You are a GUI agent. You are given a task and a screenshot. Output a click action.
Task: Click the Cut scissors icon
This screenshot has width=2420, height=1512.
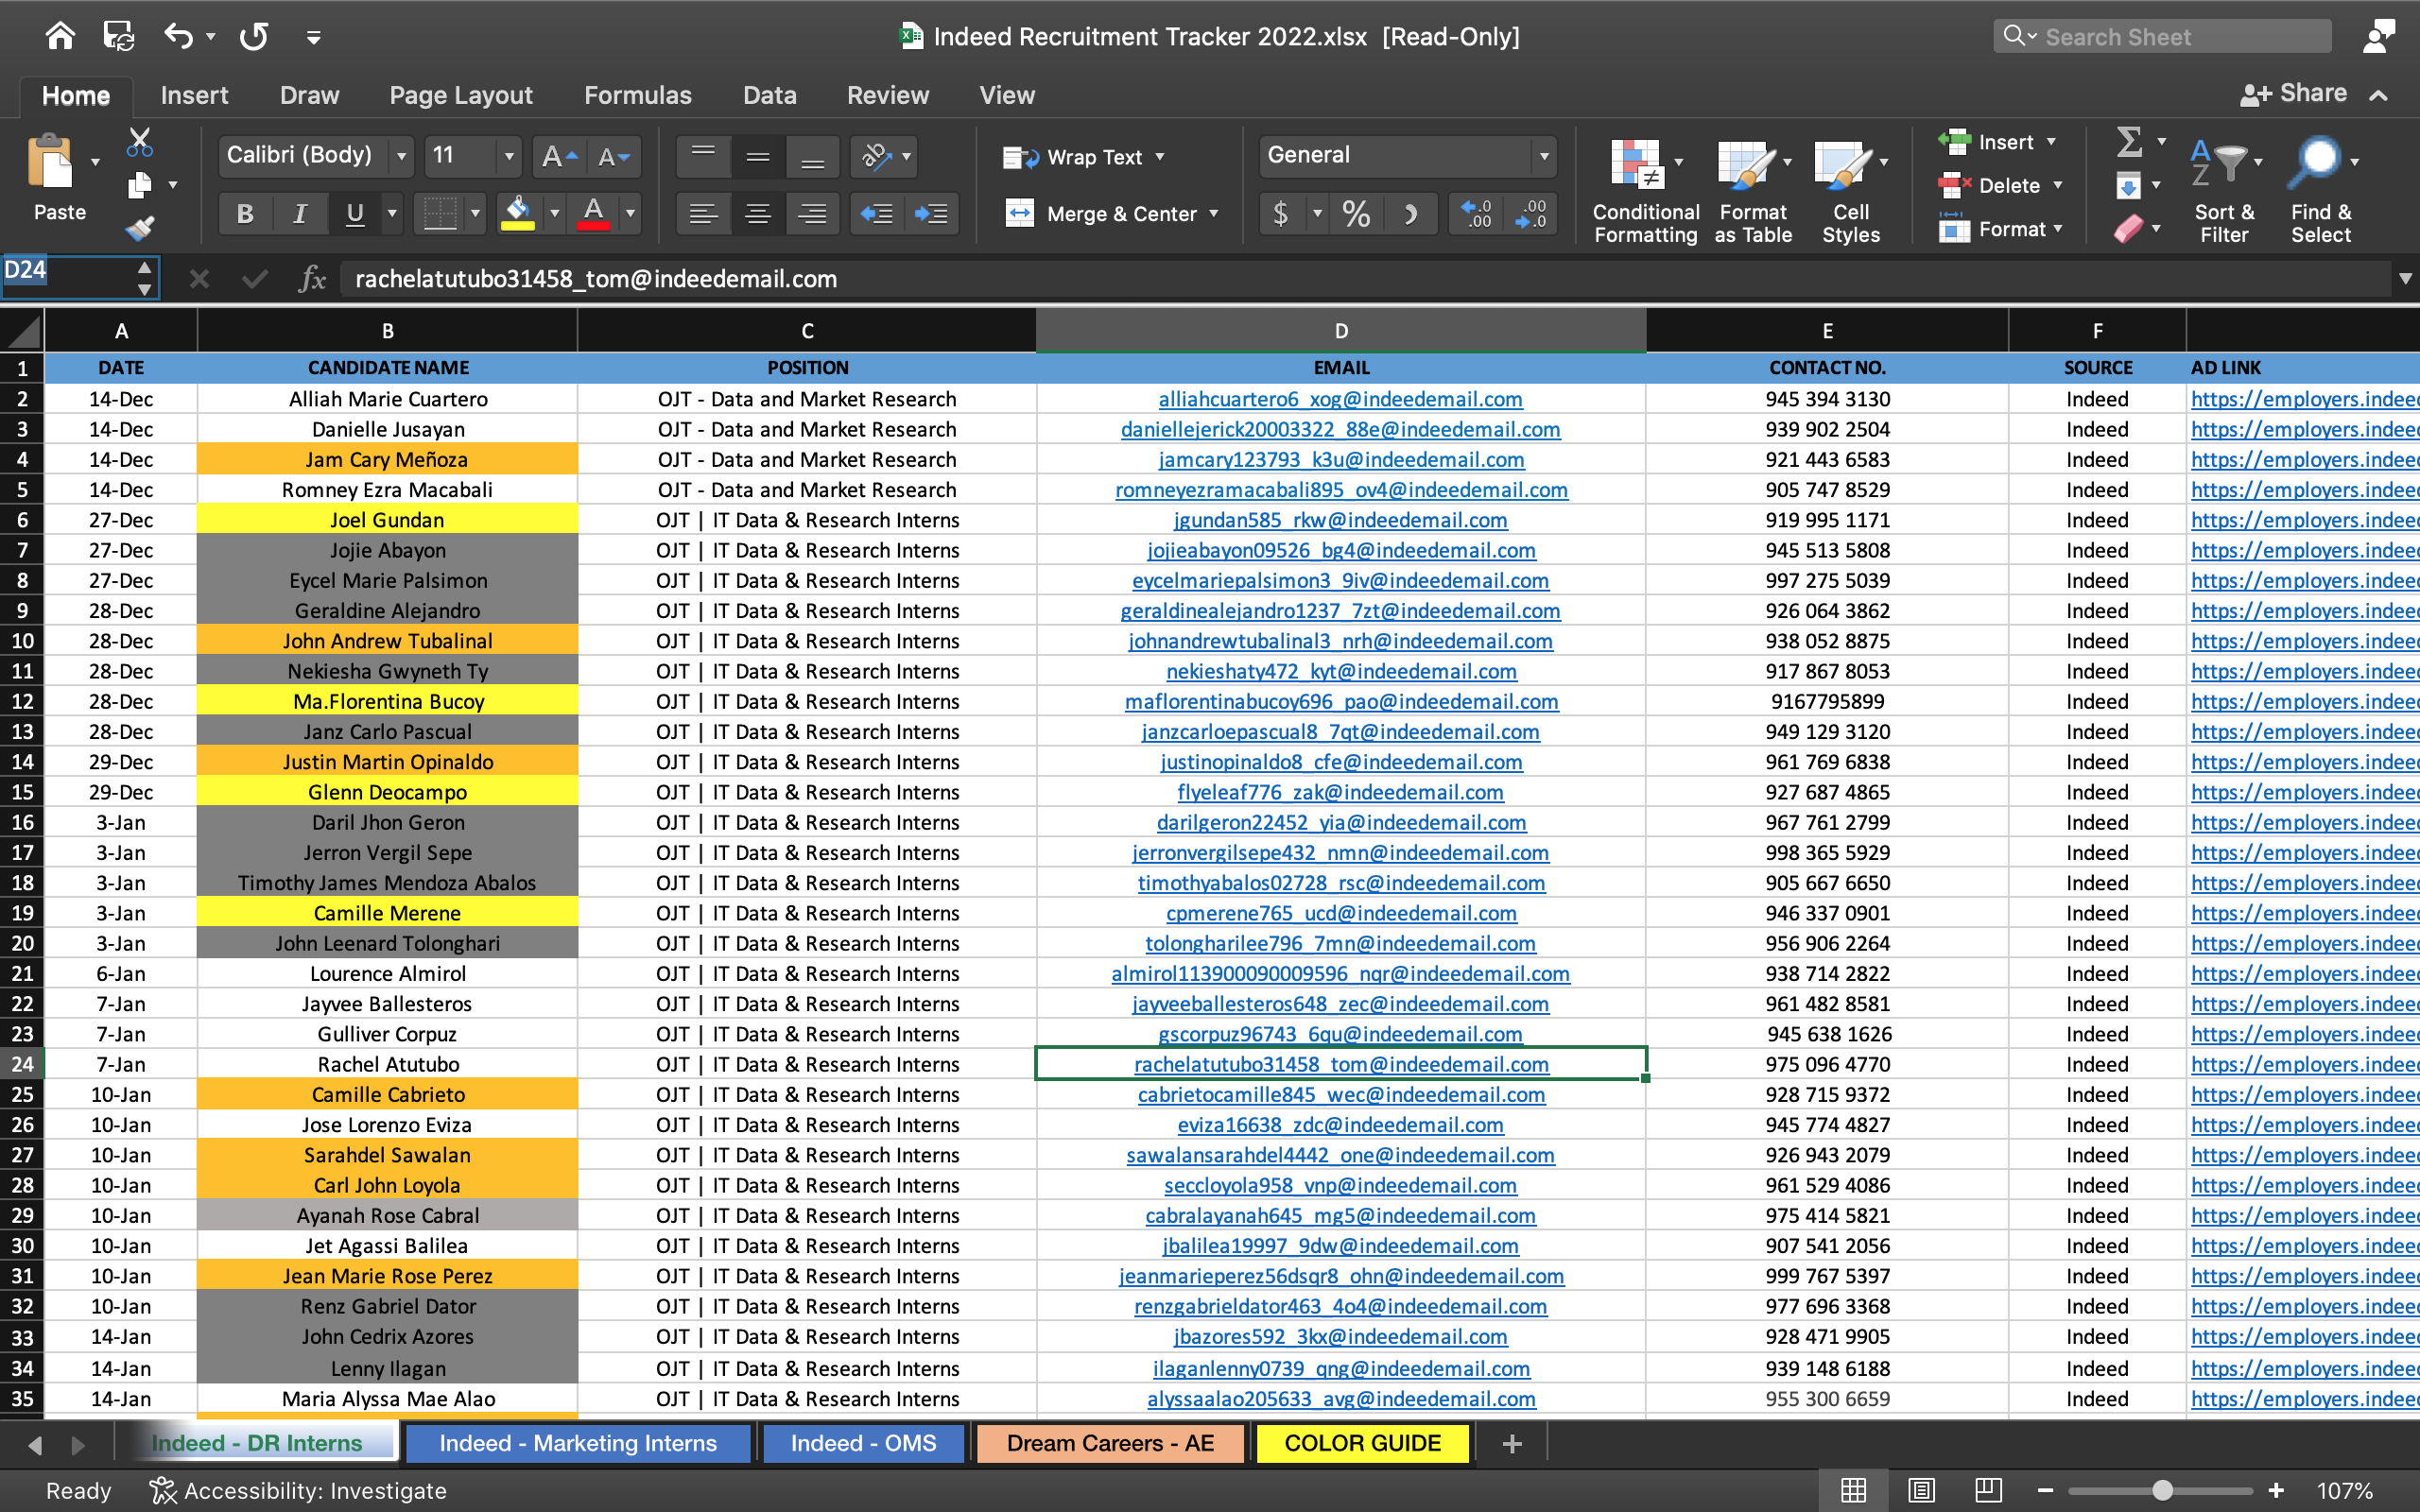140,142
